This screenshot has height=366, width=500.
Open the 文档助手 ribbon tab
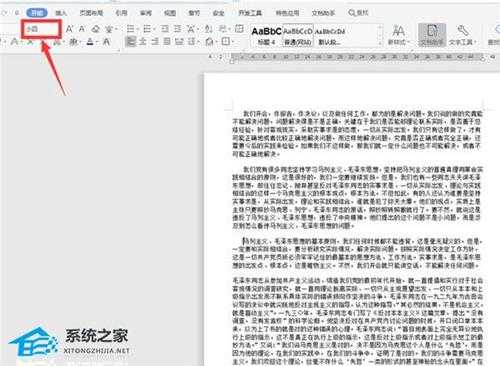click(x=323, y=13)
